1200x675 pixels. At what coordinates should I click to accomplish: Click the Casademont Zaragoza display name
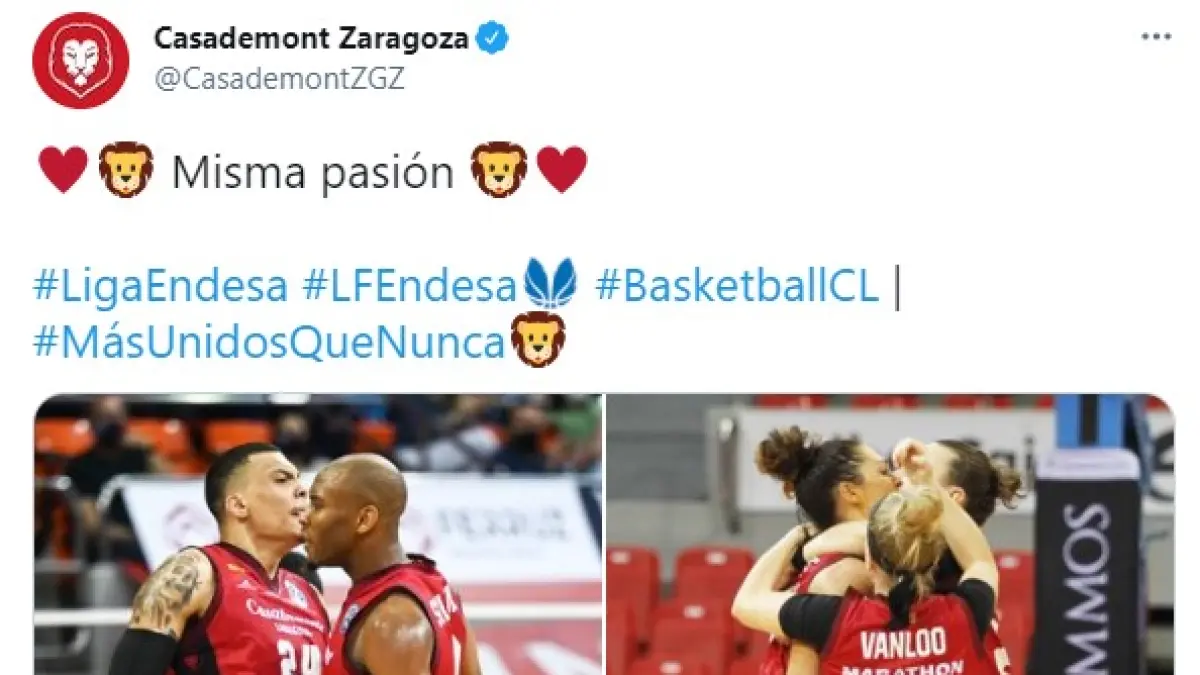(312, 39)
